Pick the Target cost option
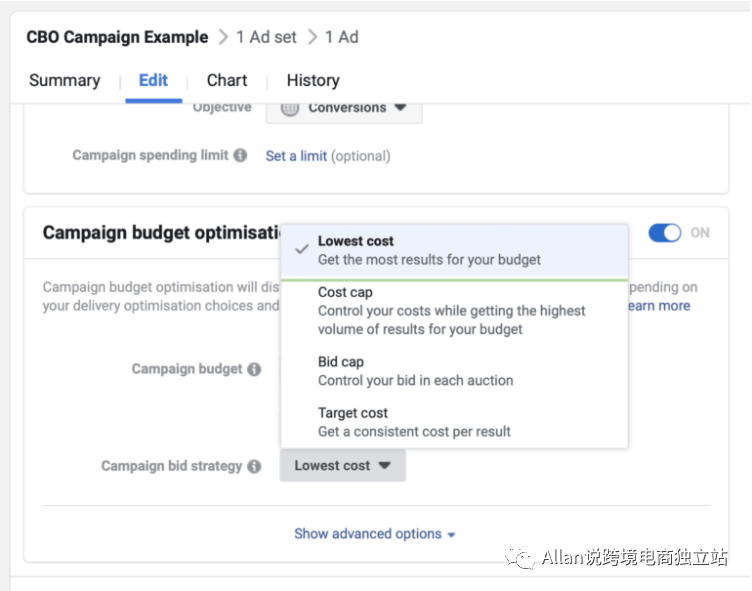Image resolution: width=752 pixels, height=591 pixels. click(414, 422)
